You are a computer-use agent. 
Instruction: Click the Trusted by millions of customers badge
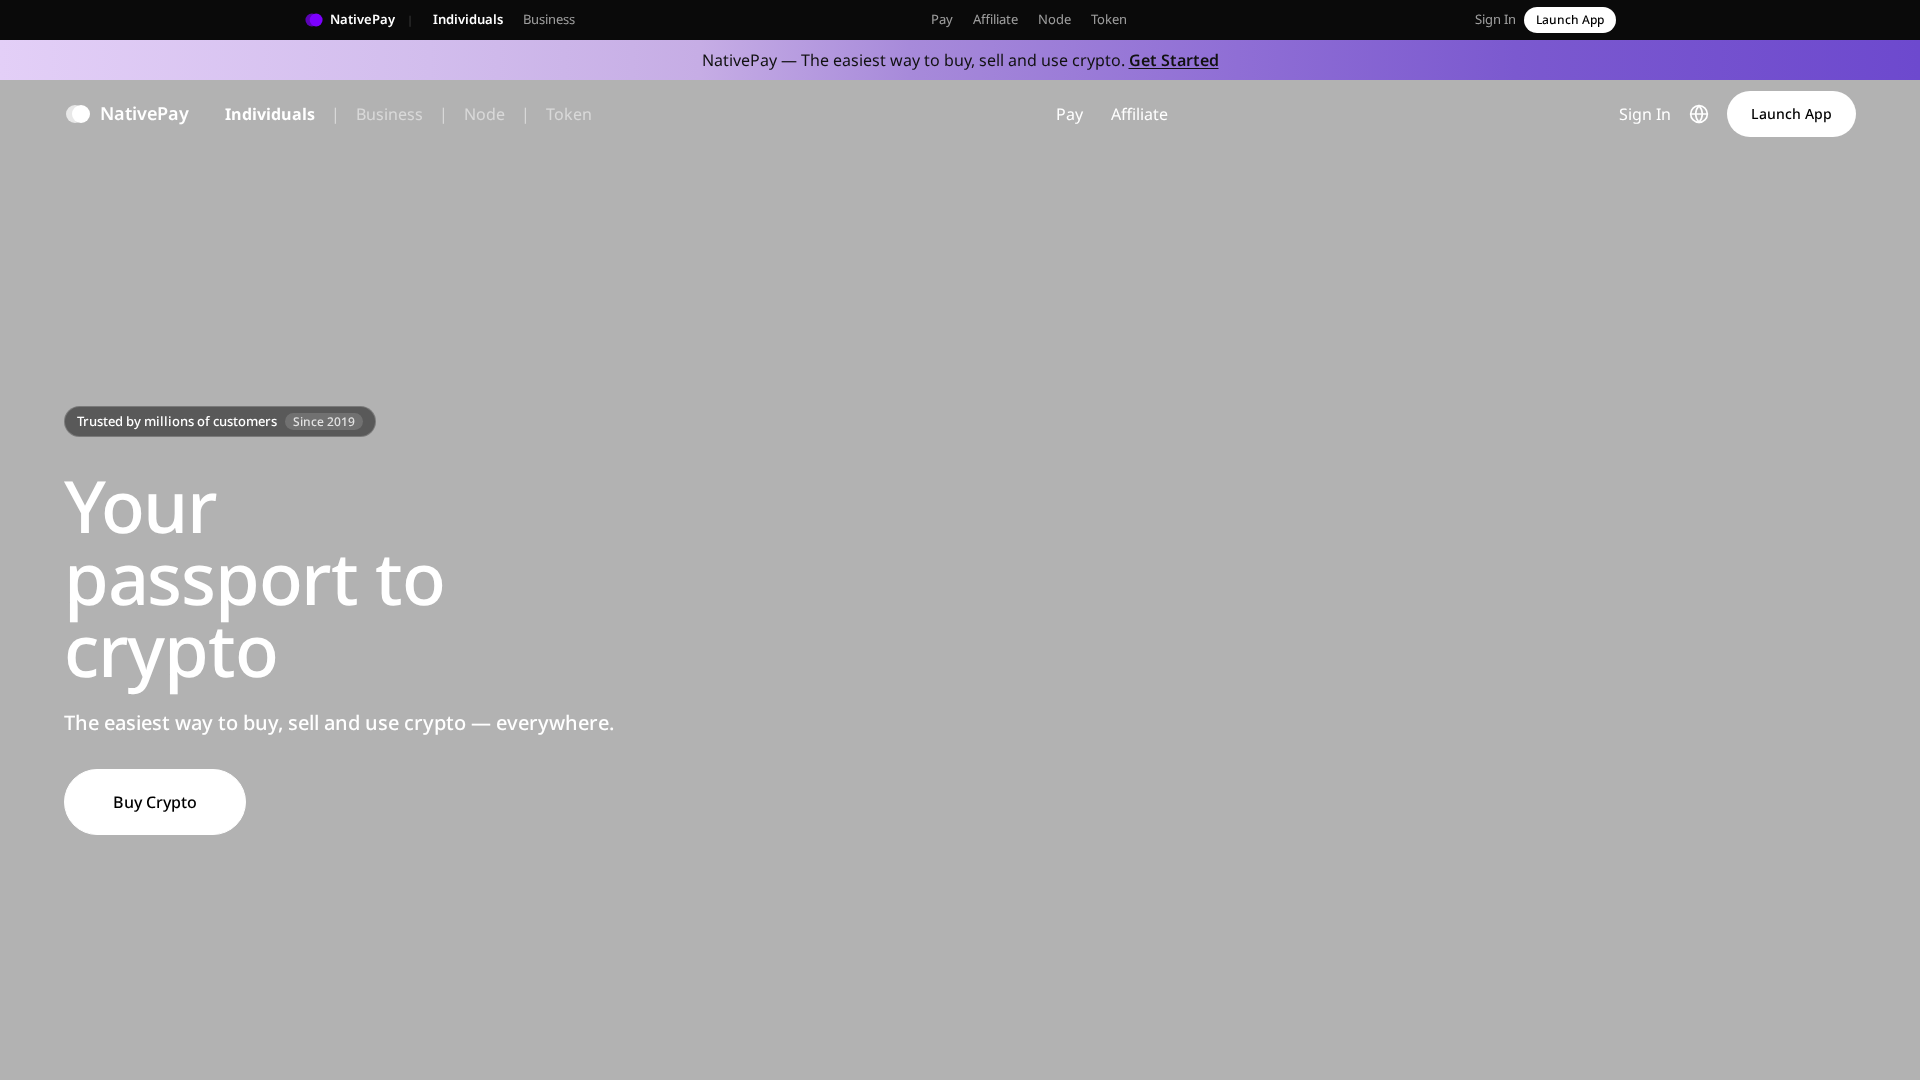coord(177,421)
